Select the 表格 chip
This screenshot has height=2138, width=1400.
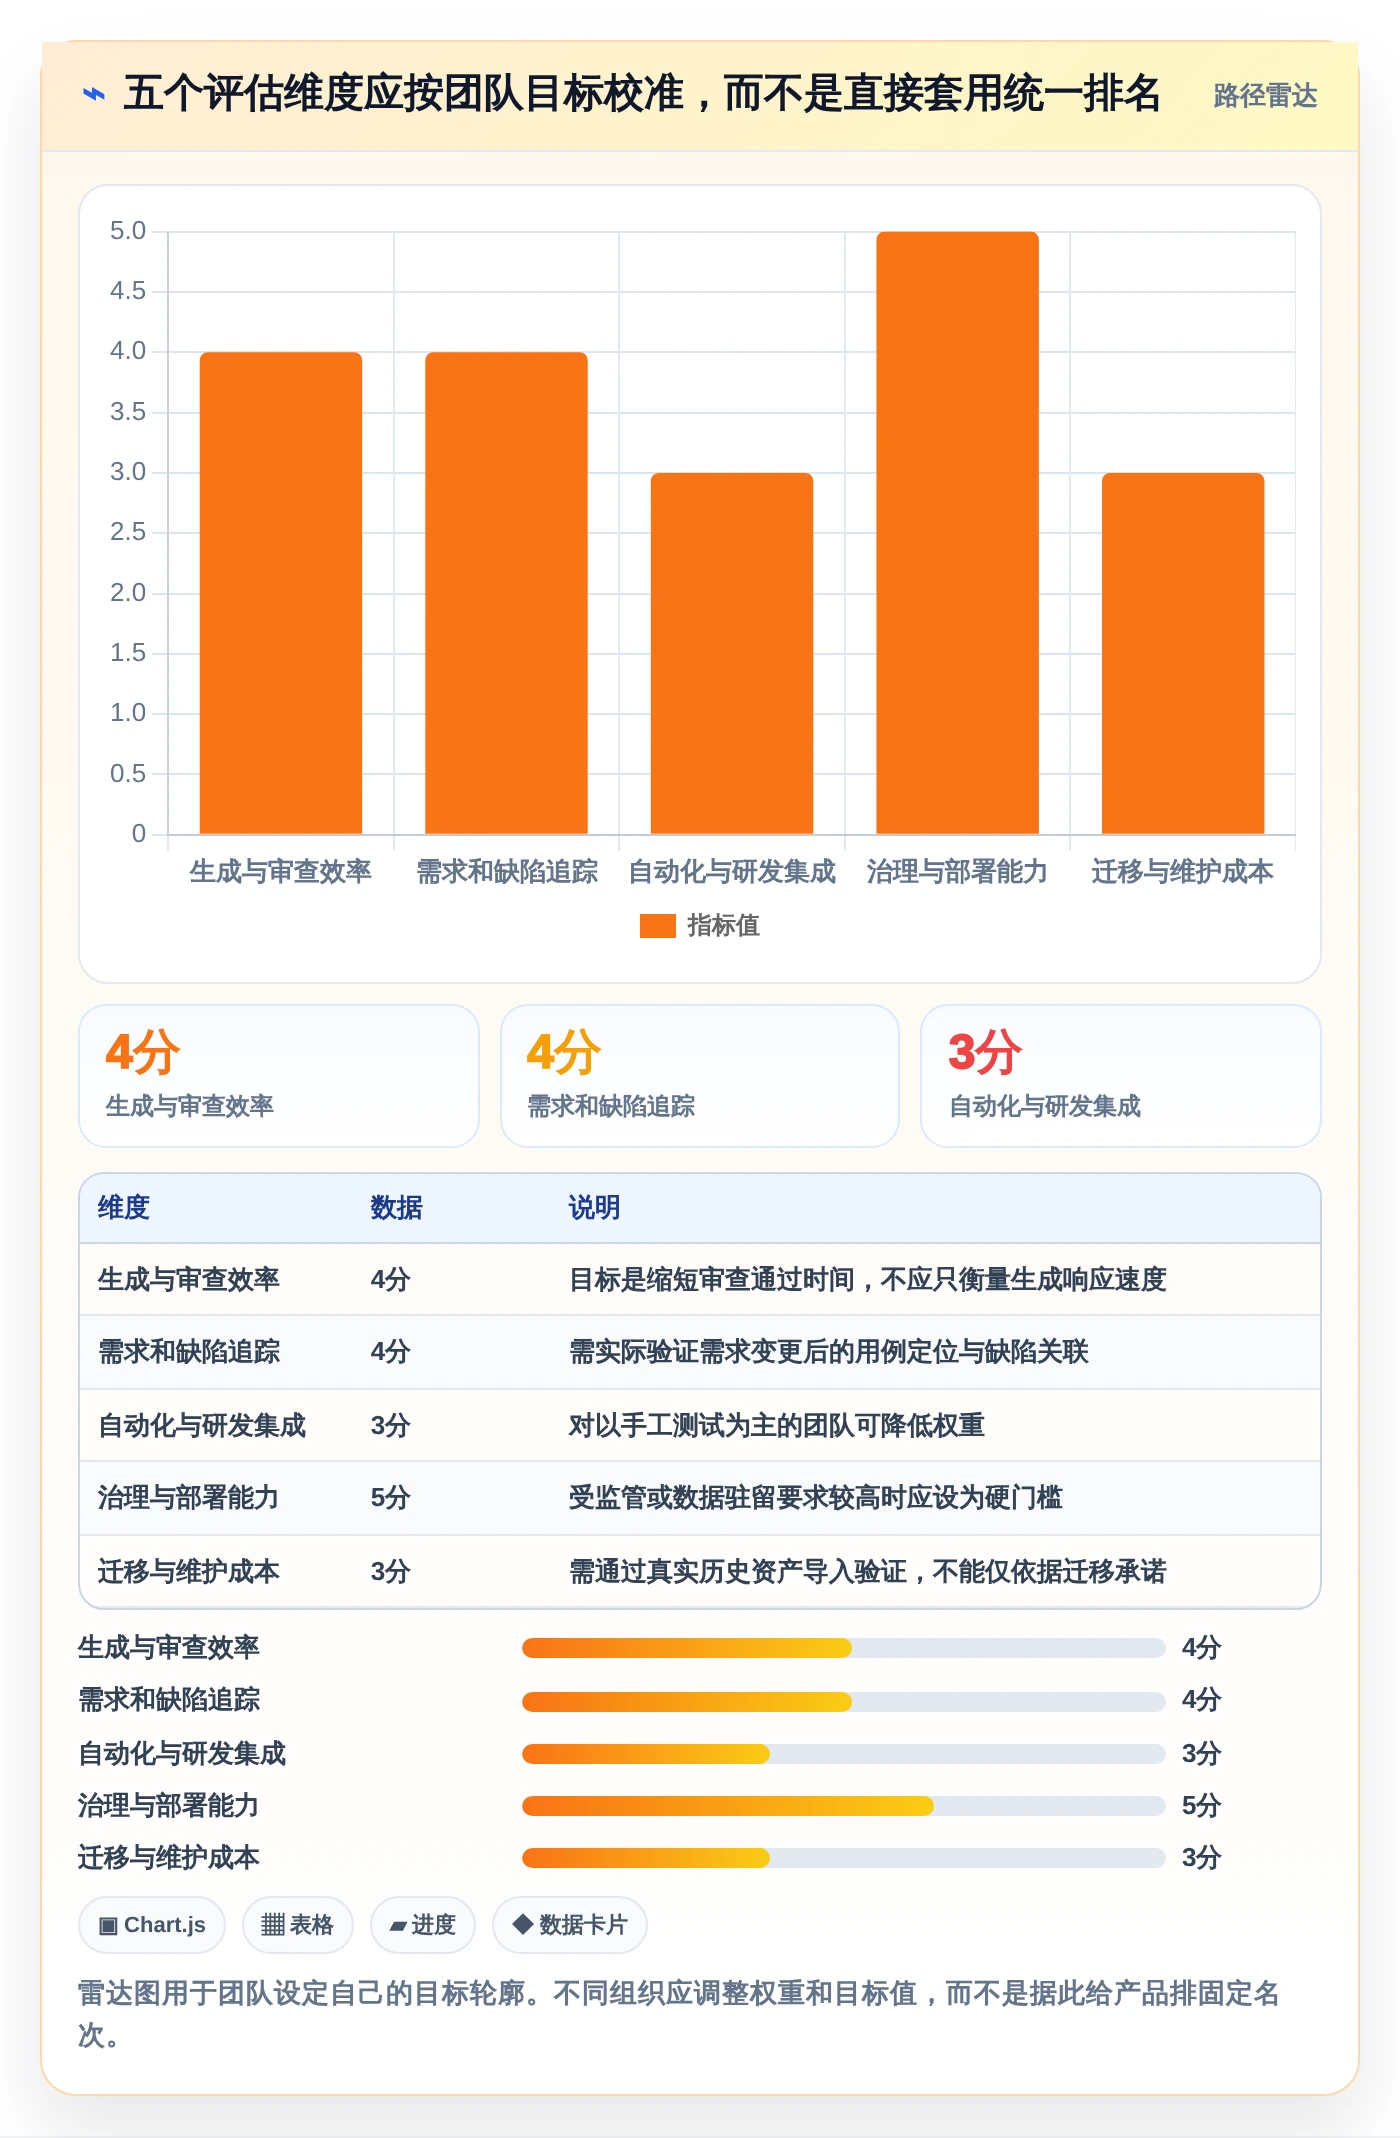click(x=298, y=1925)
